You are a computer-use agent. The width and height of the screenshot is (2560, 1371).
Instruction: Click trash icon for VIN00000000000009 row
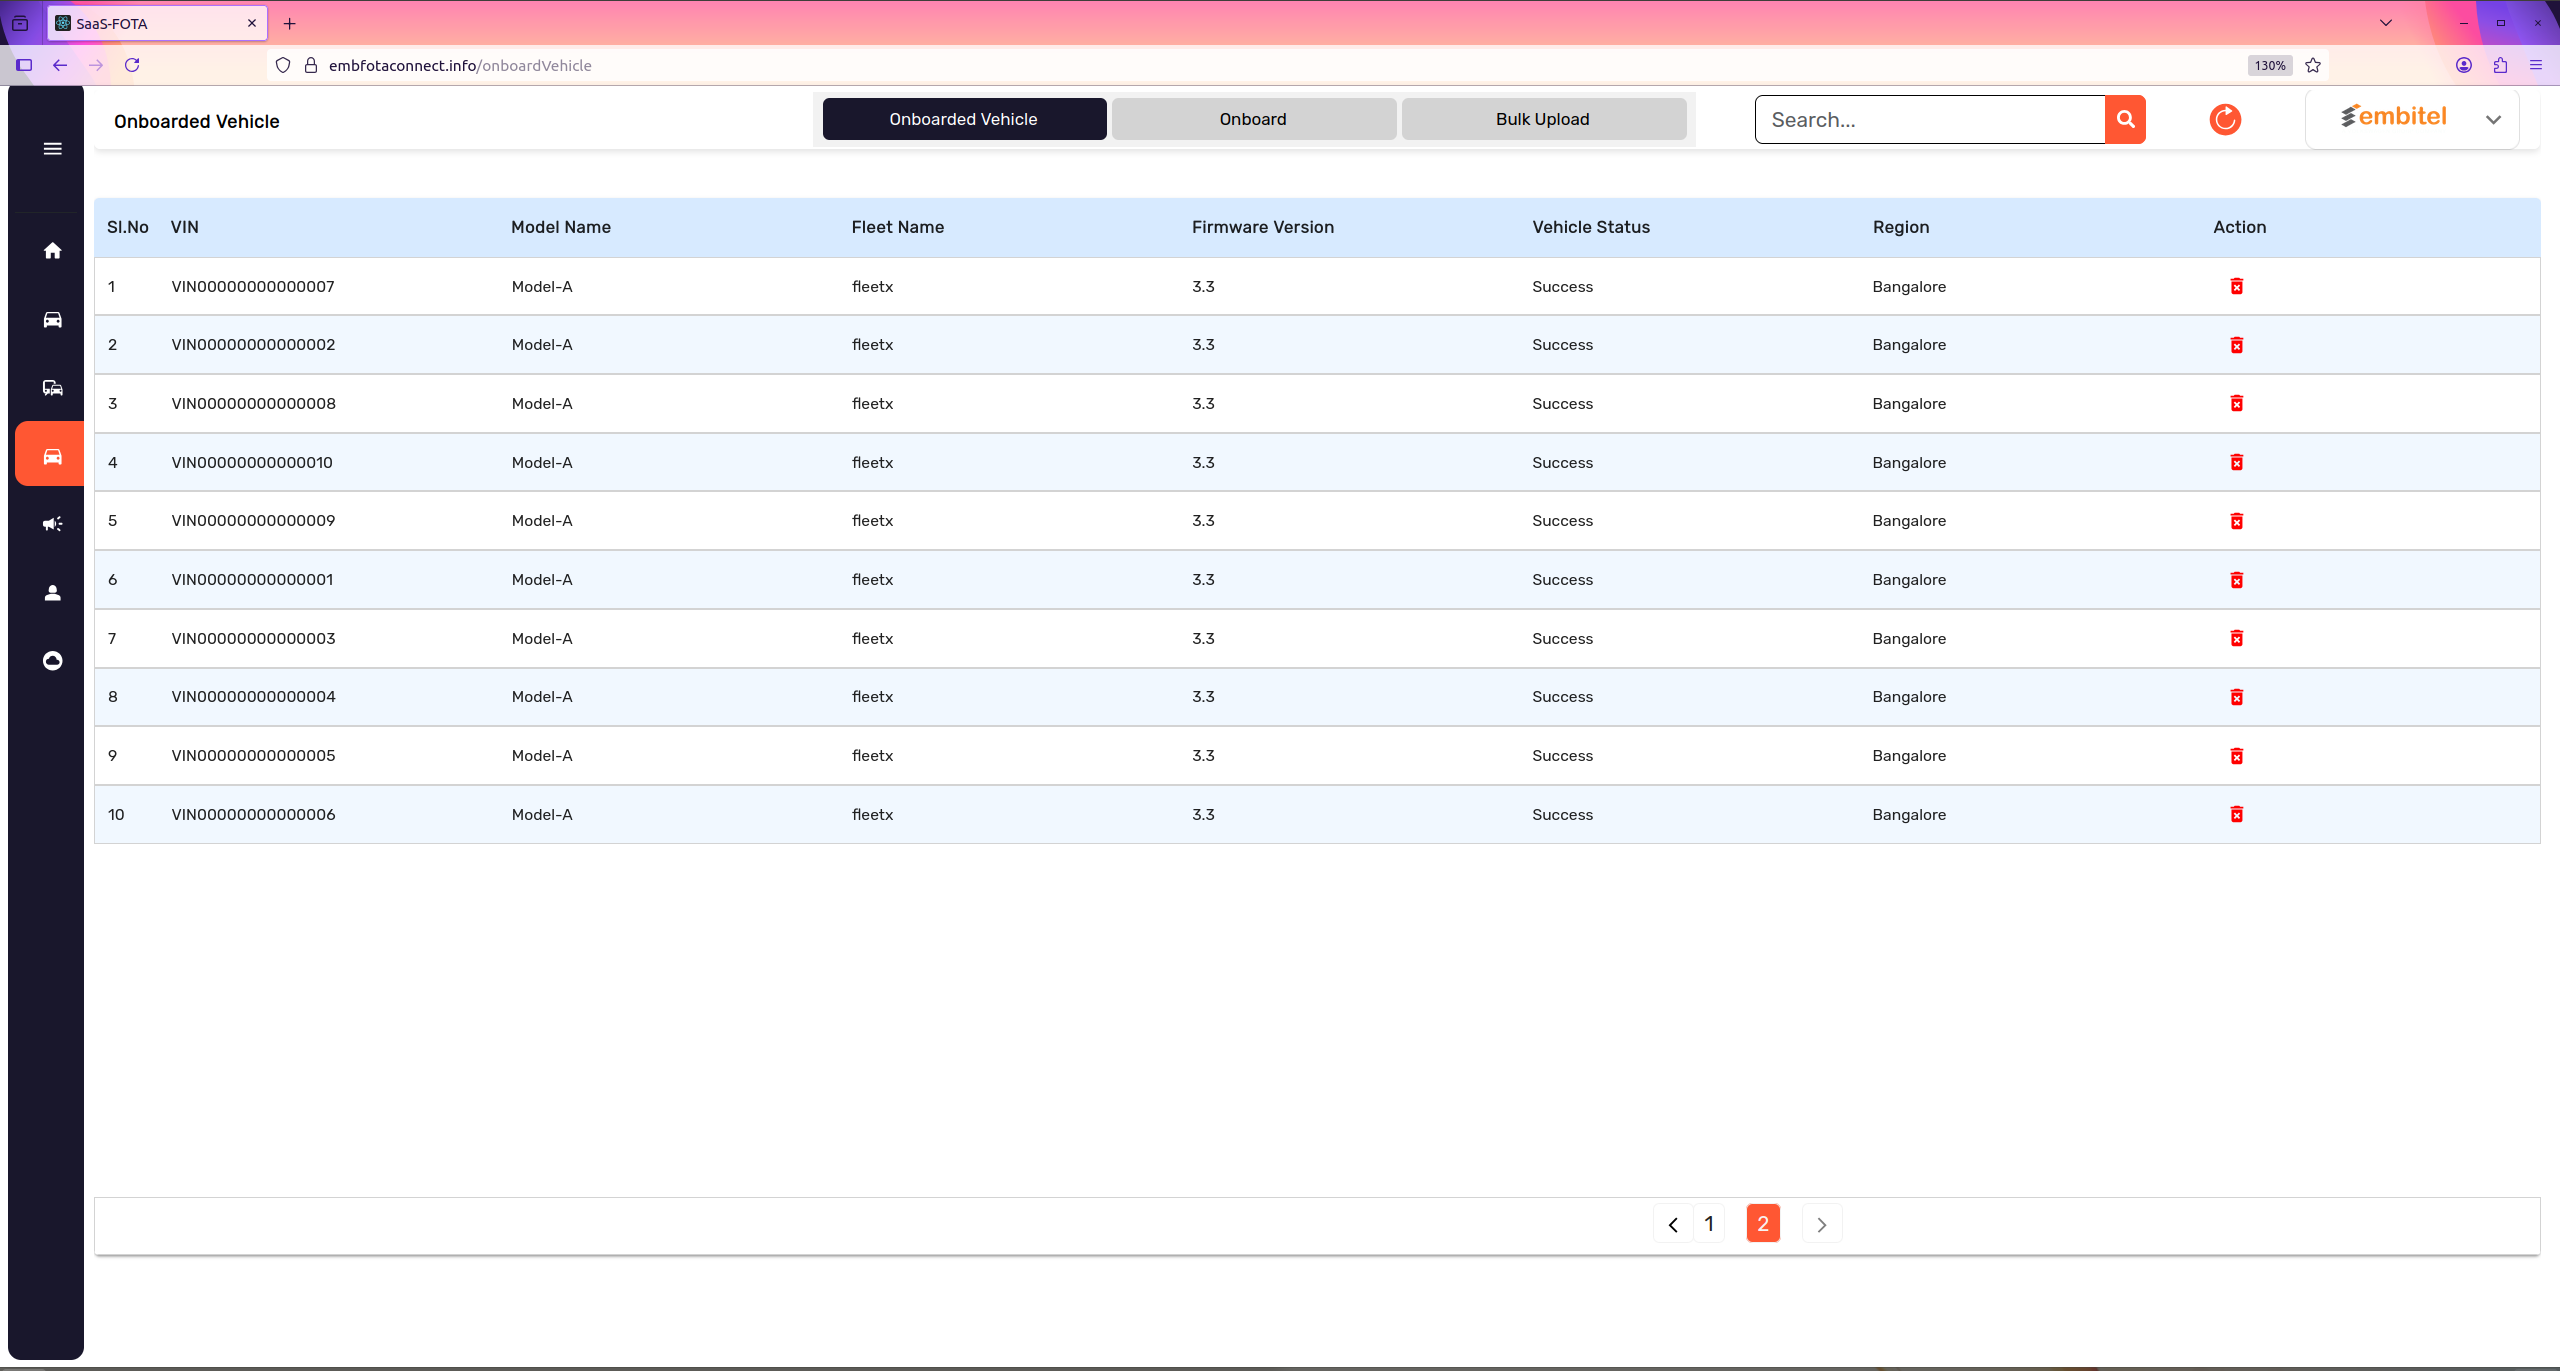pyautogui.click(x=2237, y=521)
